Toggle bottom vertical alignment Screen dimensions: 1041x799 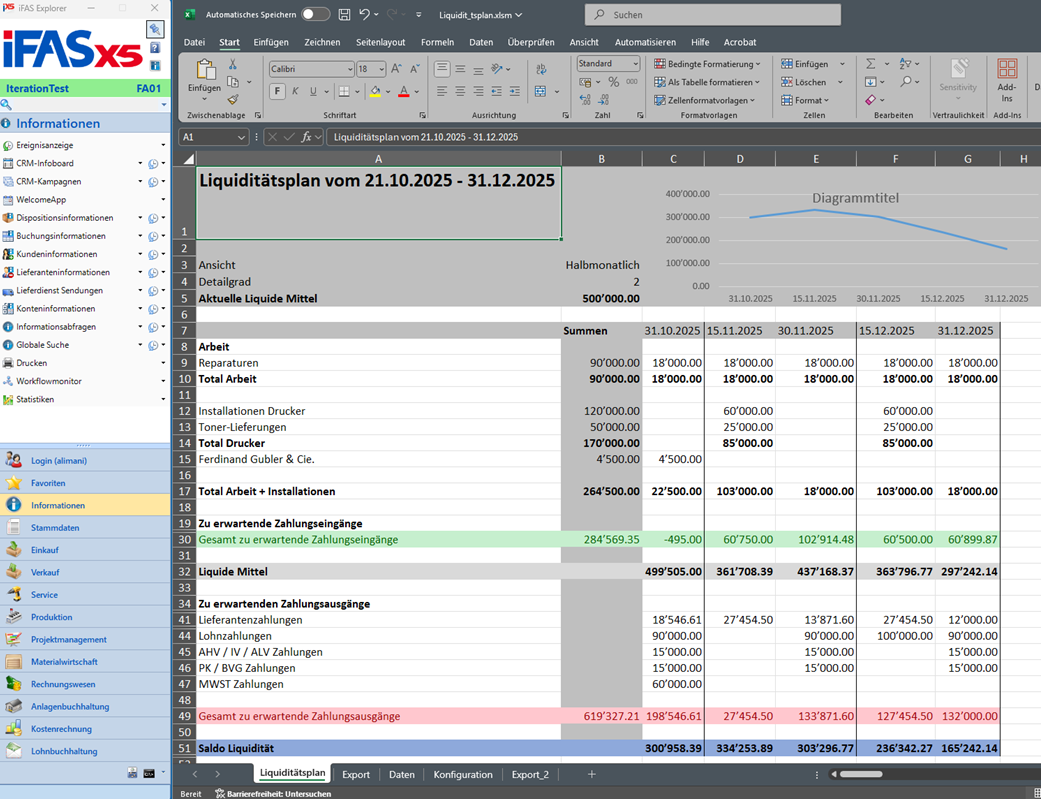click(478, 69)
